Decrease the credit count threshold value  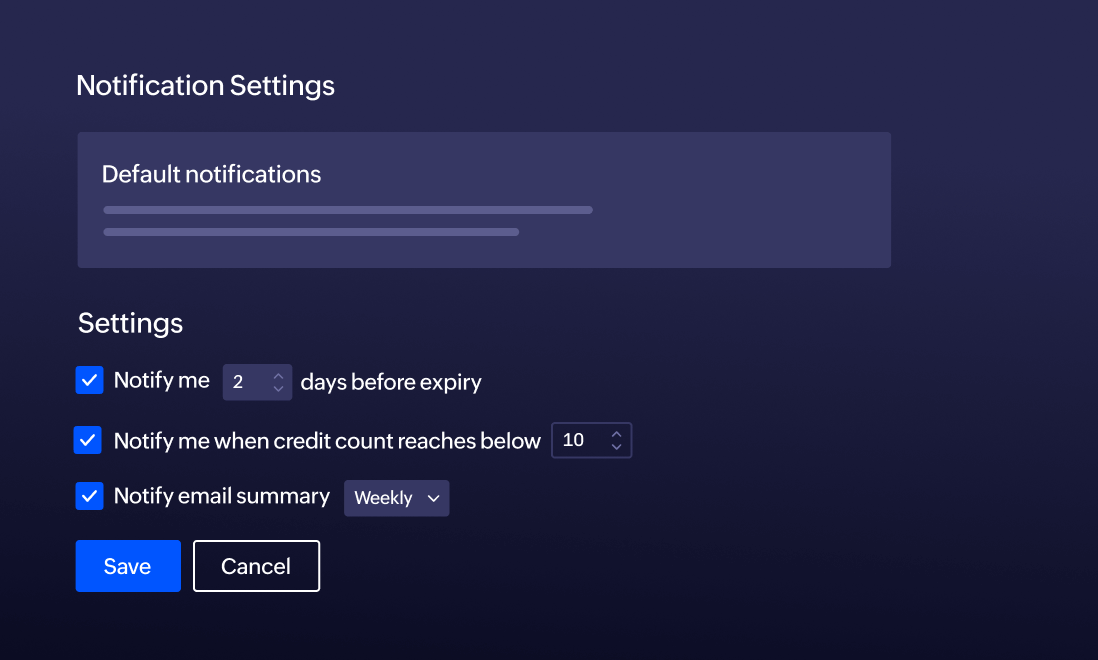(x=617, y=446)
